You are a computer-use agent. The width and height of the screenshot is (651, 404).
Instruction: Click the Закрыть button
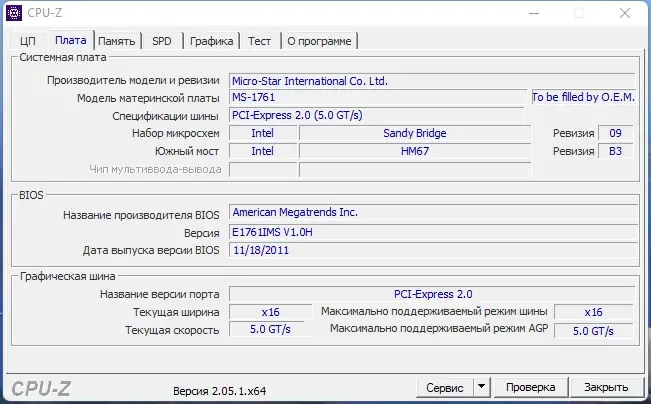(x=606, y=387)
